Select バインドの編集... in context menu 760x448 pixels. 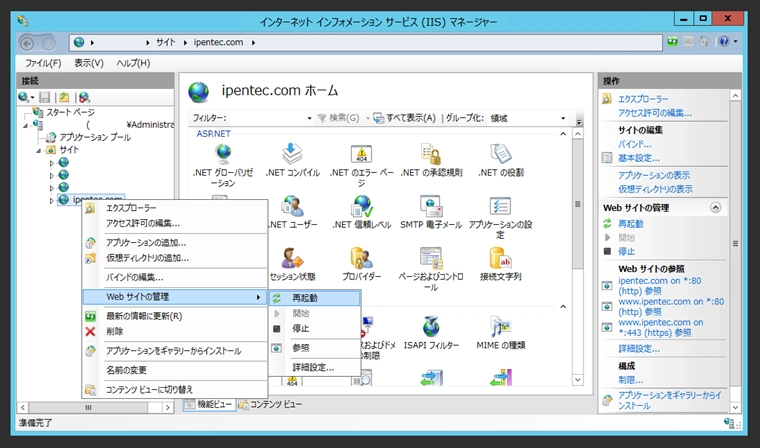pos(175,278)
